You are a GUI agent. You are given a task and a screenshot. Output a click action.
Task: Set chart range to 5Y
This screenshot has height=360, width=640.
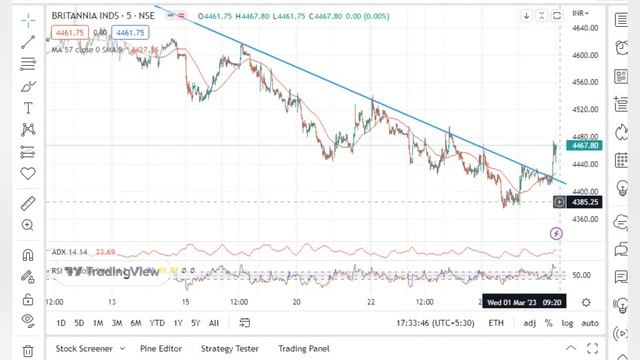(196, 323)
